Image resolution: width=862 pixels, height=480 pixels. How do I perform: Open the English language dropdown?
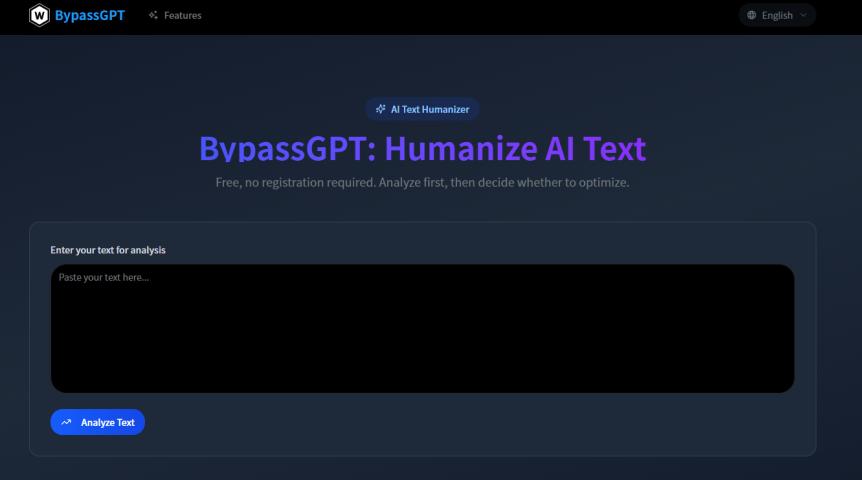(777, 15)
